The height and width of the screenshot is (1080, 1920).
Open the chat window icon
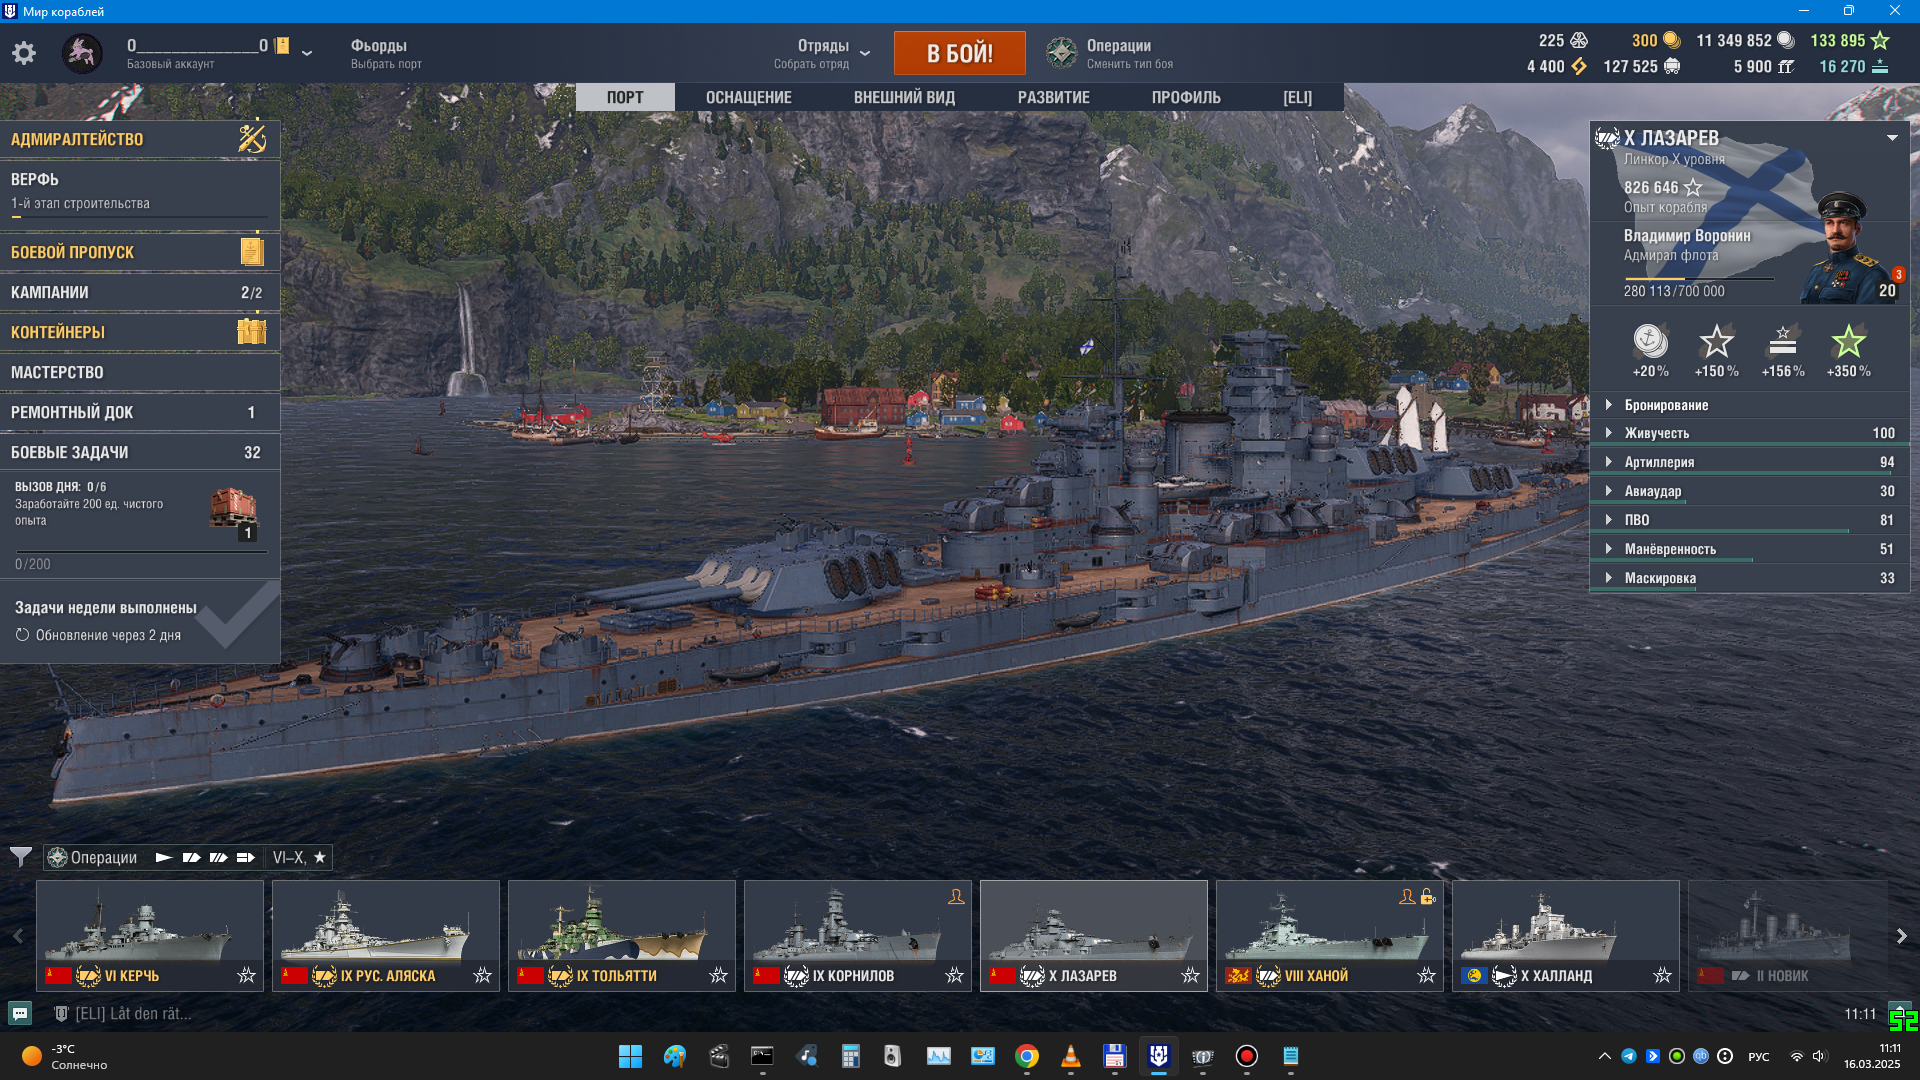coord(20,1013)
